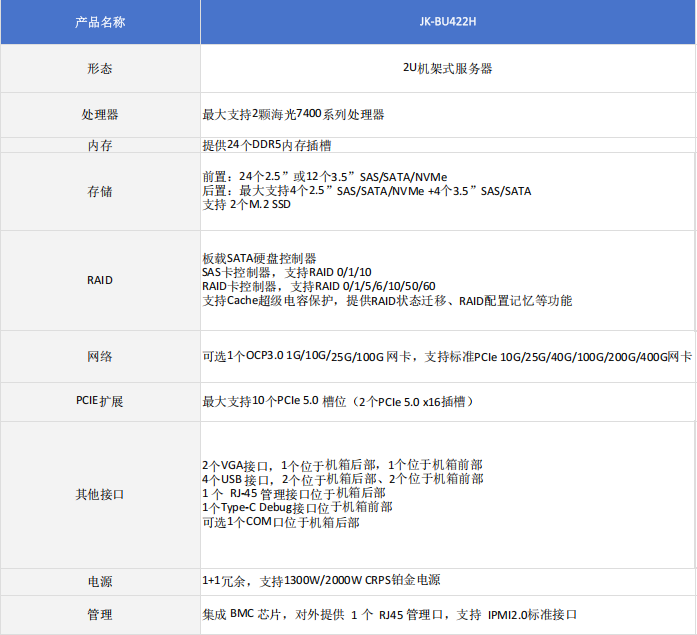Click the Type-C Debug接口 line
The width and height of the screenshot is (697, 635).
297,508
